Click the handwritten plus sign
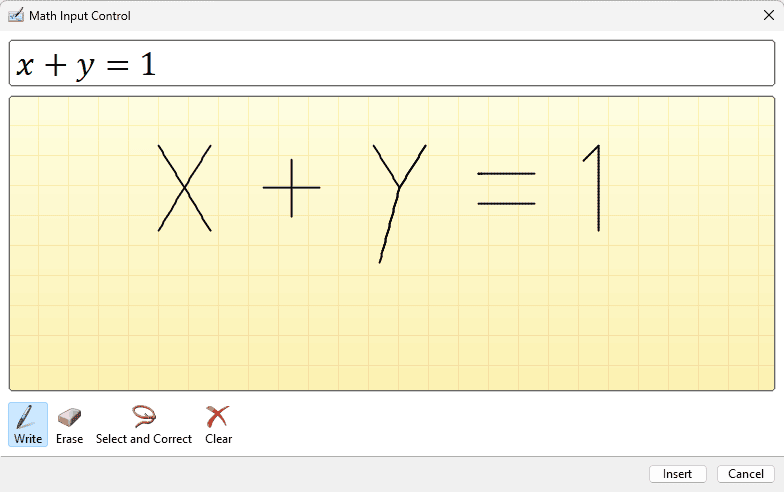This screenshot has width=784, height=492. click(x=292, y=188)
